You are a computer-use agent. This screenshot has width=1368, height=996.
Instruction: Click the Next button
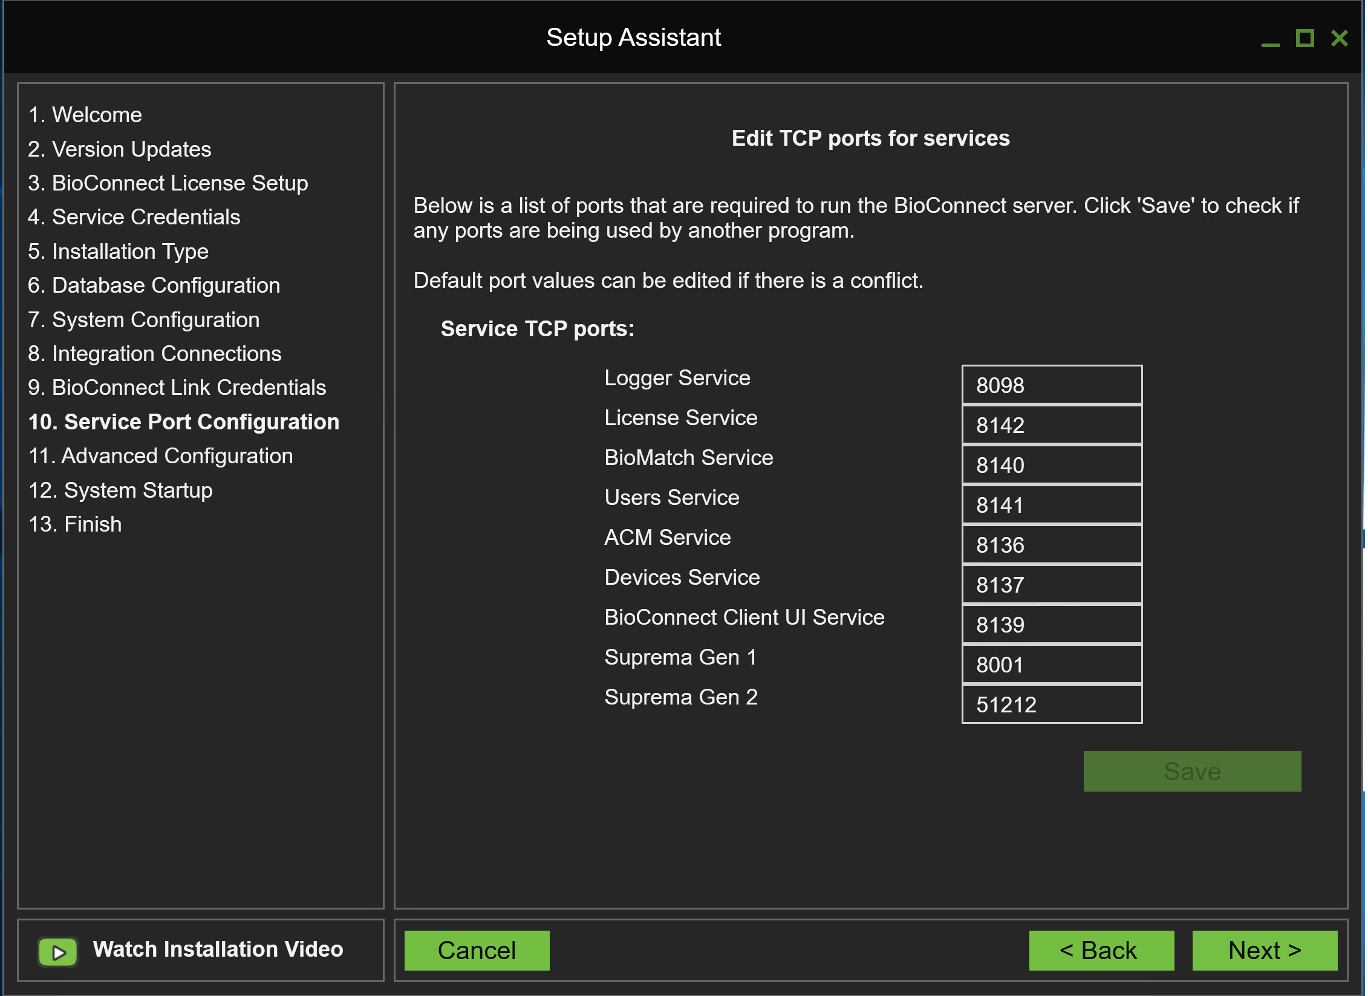point(1264,950)
